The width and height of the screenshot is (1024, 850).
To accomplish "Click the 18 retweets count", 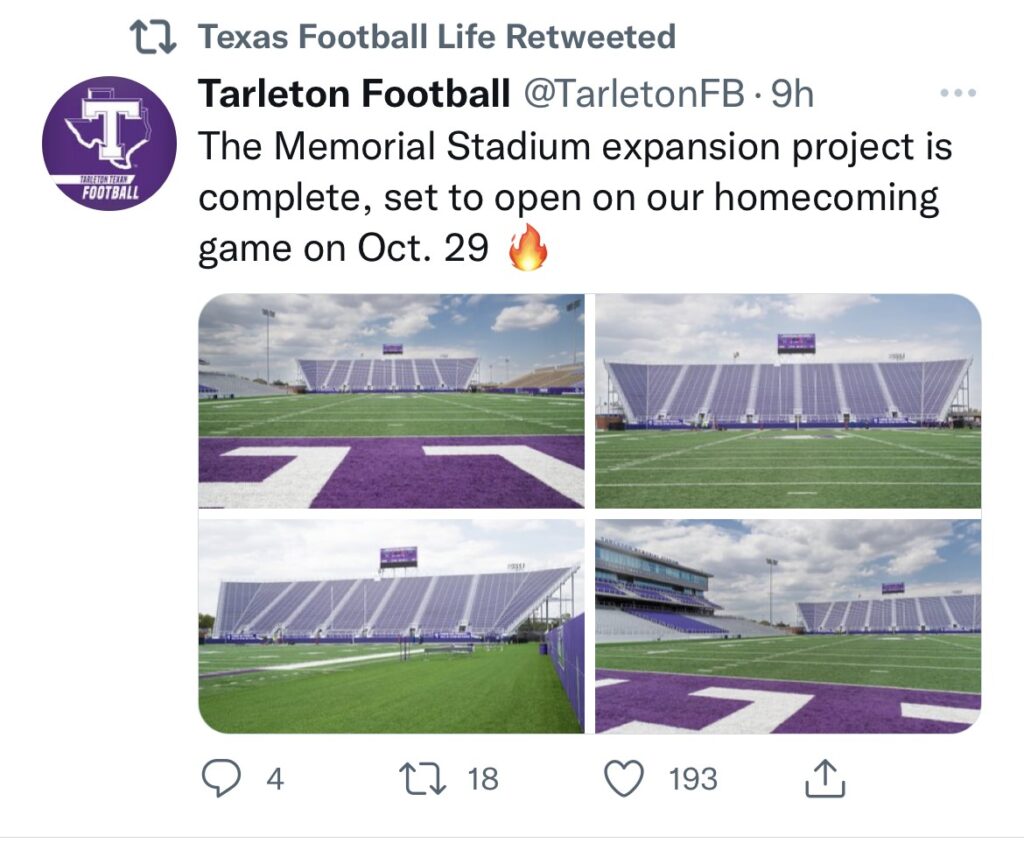I will pos(483,779).
